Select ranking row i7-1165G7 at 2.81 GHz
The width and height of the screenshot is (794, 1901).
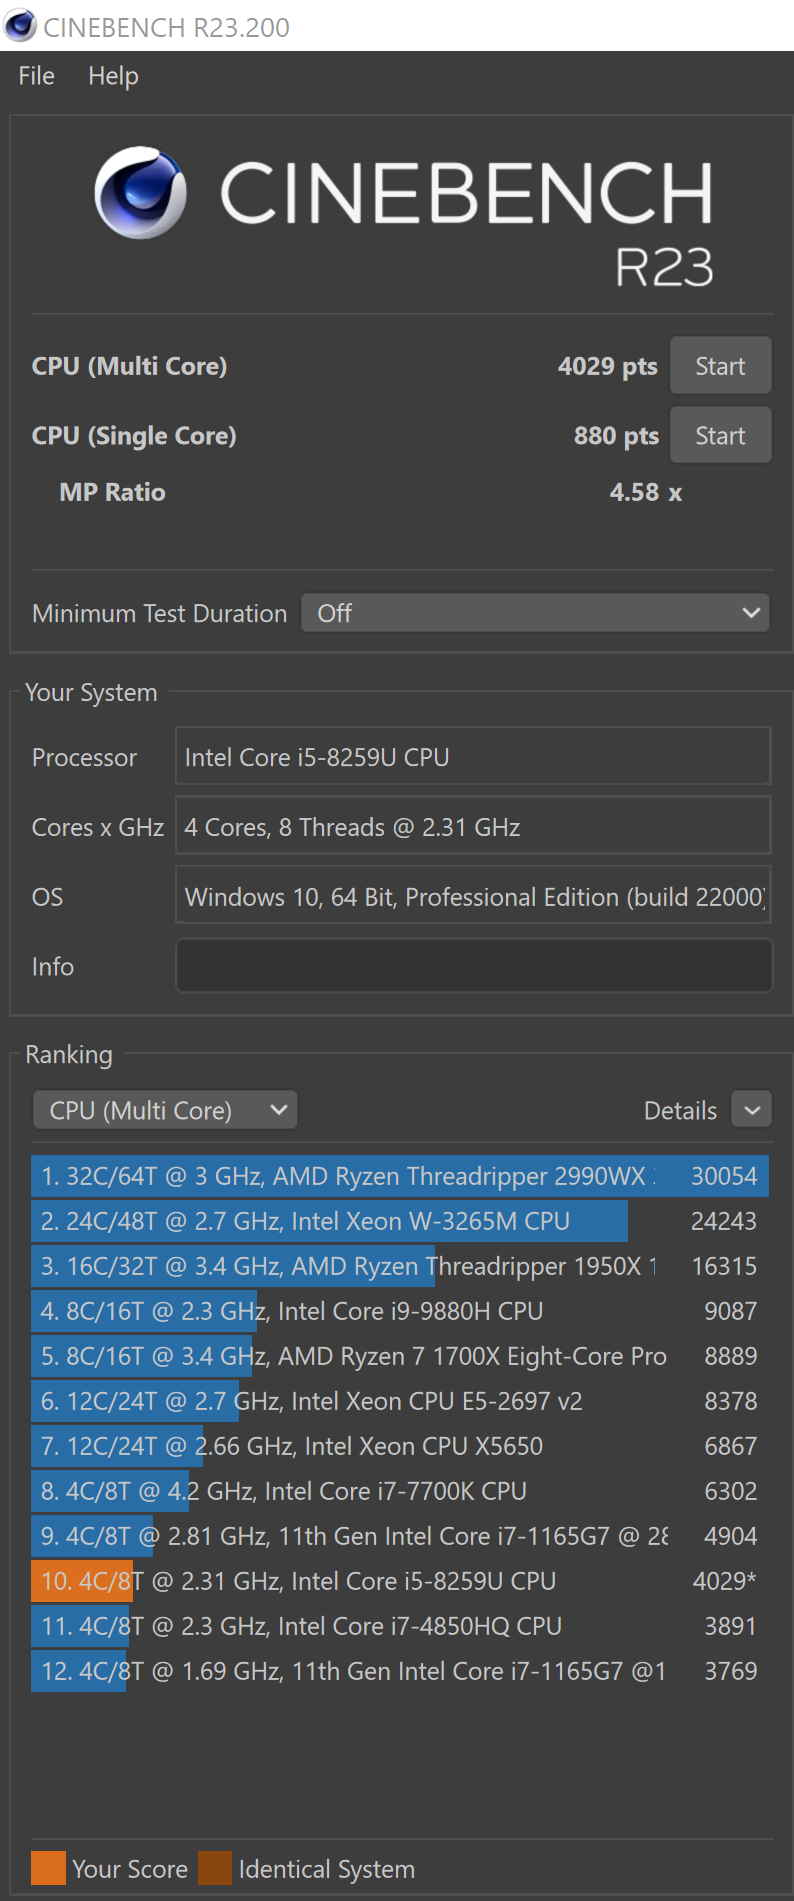[x=400, y=1536]
